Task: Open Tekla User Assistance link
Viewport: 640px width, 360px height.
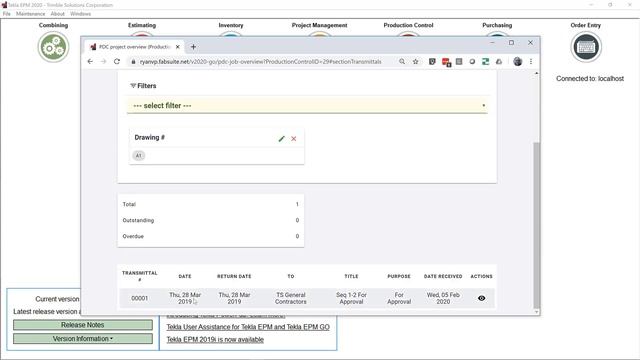Action: (x=248, y=327)
